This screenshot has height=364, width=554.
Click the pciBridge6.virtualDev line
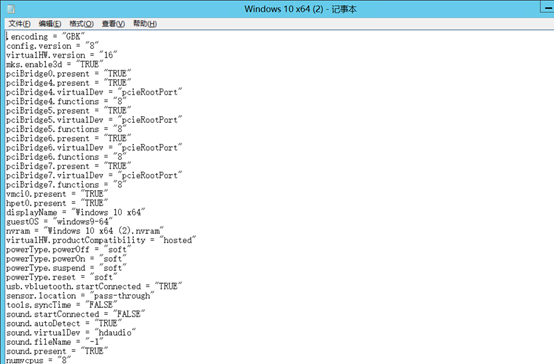[94, 147]
